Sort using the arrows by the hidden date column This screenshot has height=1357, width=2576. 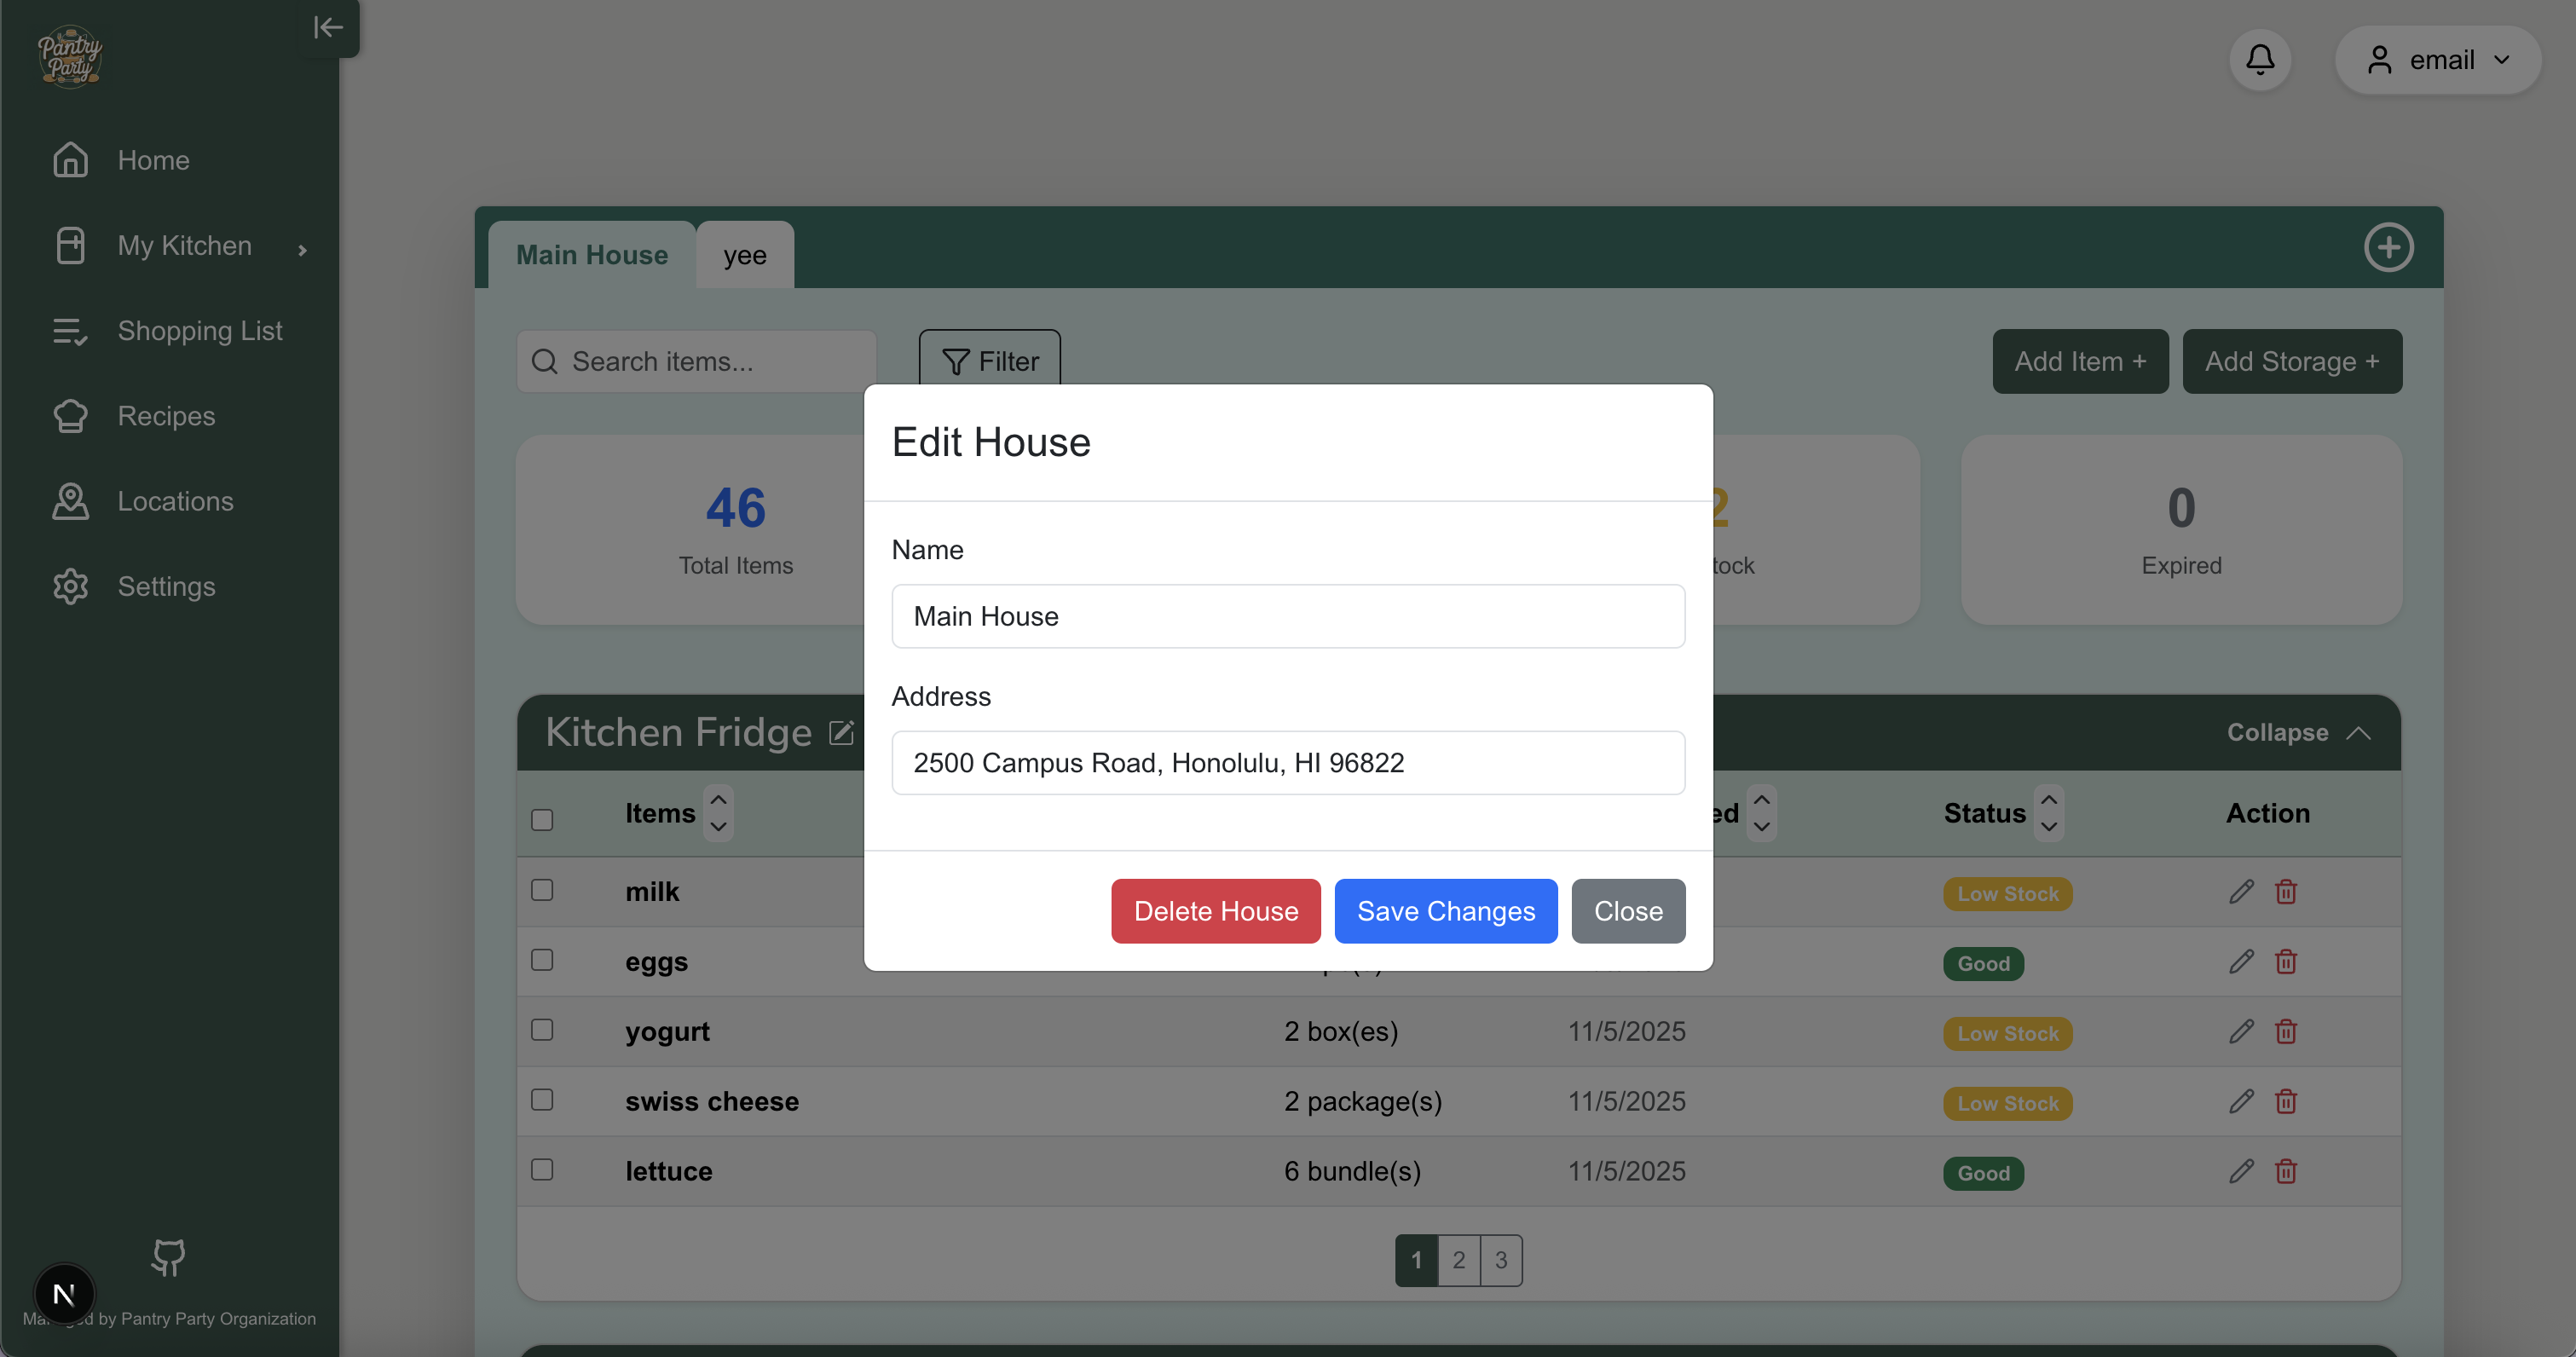[x=1761, y=813]
